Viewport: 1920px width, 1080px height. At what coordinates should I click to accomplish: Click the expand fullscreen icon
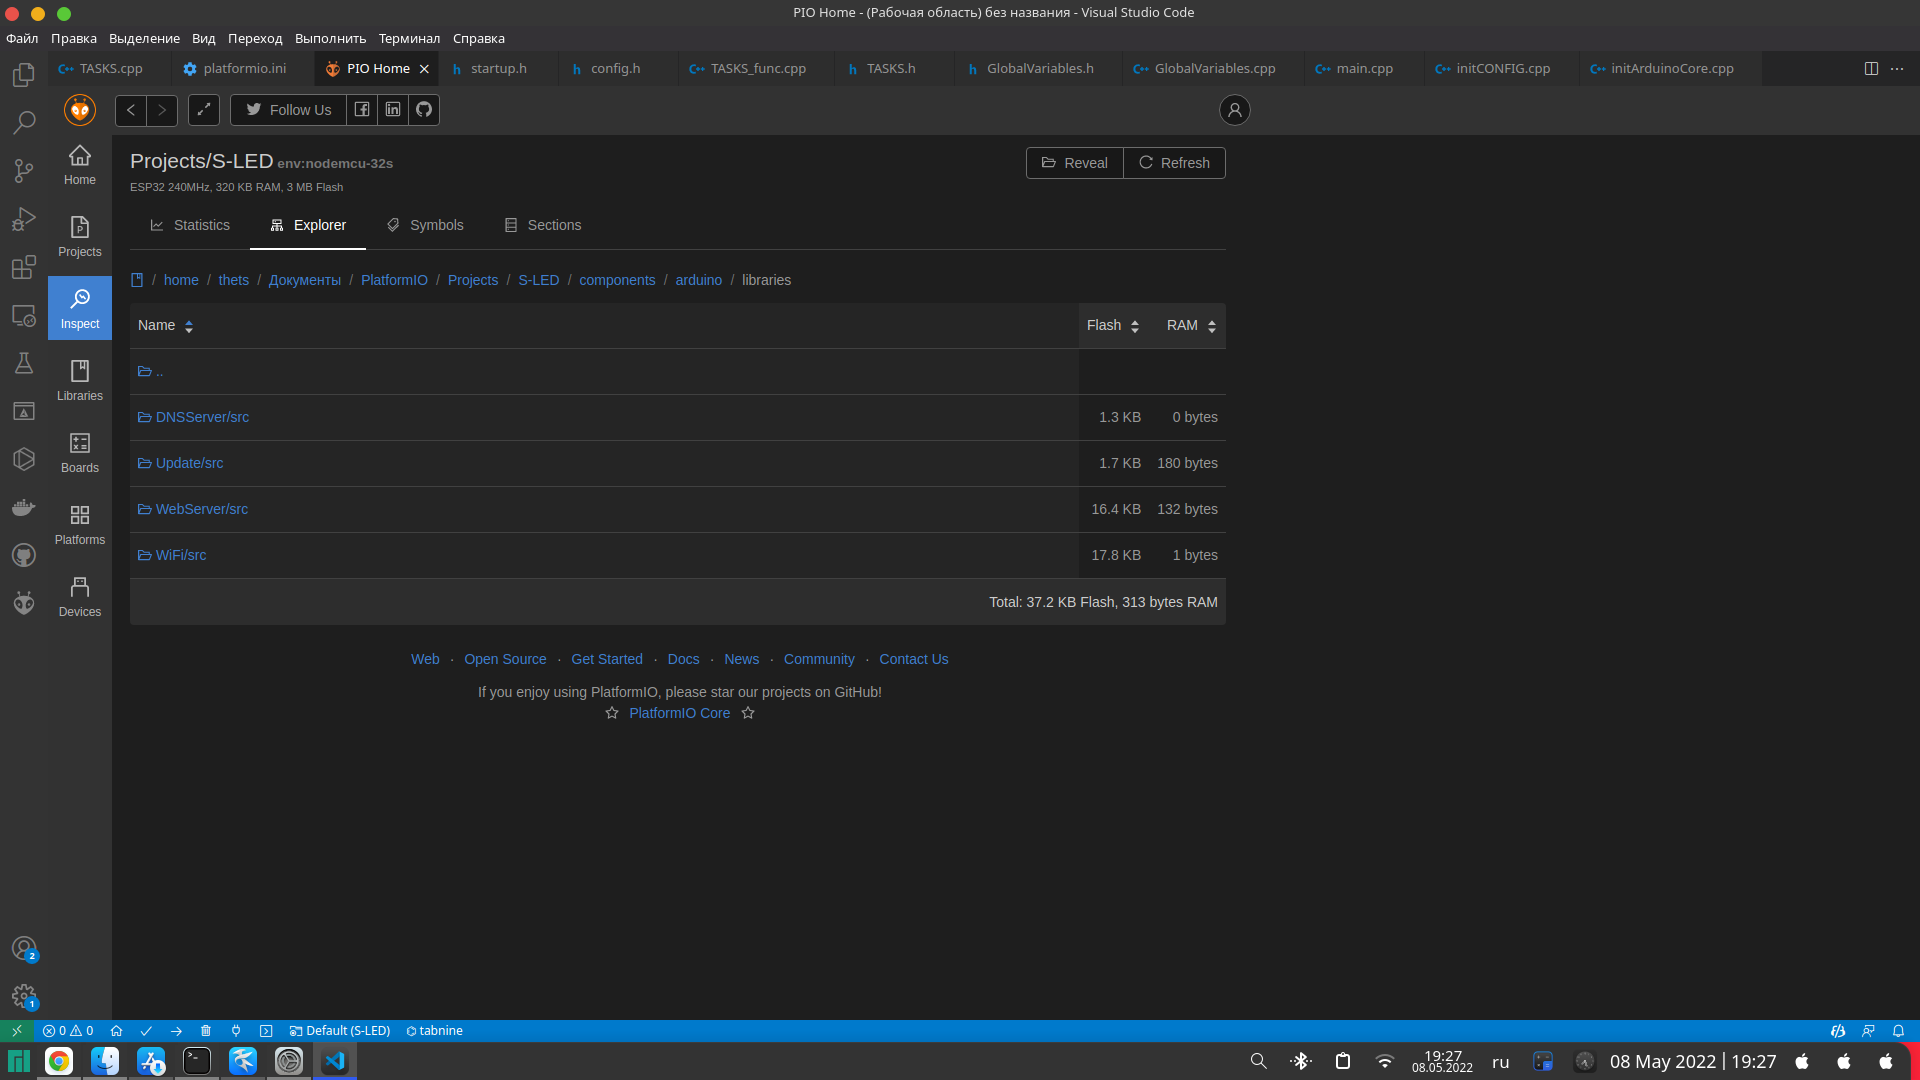click(x=204, y=110)
